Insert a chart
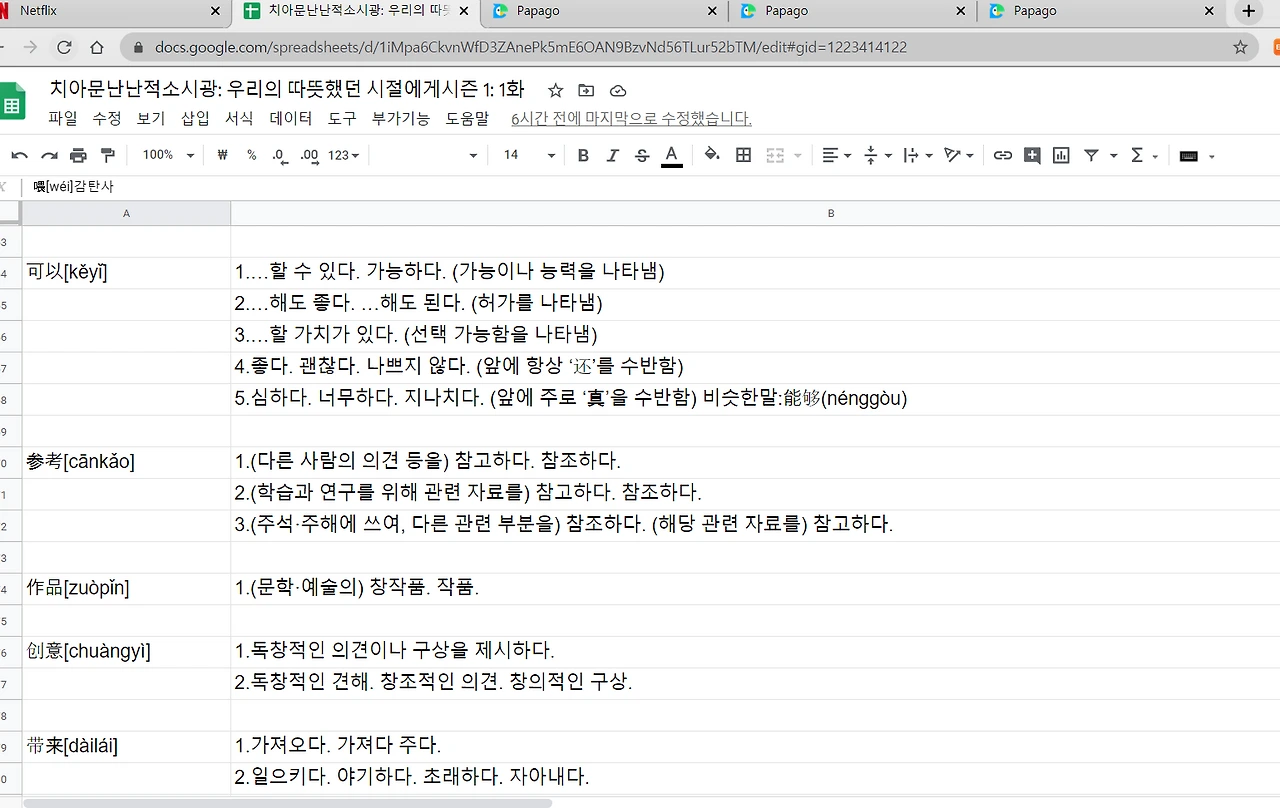The height and width of the screenshot is (808, 1280). click(1060, 155)
